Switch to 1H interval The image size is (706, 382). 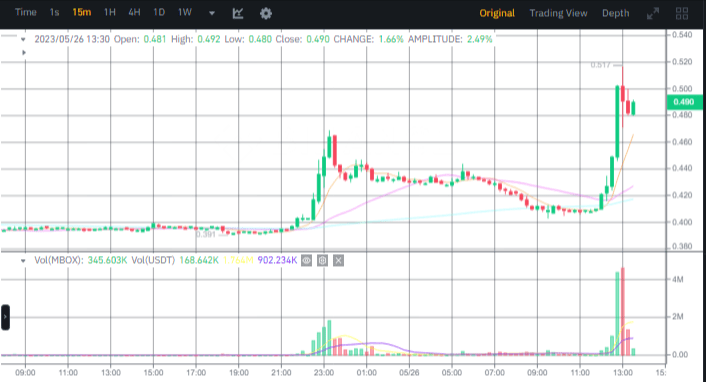109,13
